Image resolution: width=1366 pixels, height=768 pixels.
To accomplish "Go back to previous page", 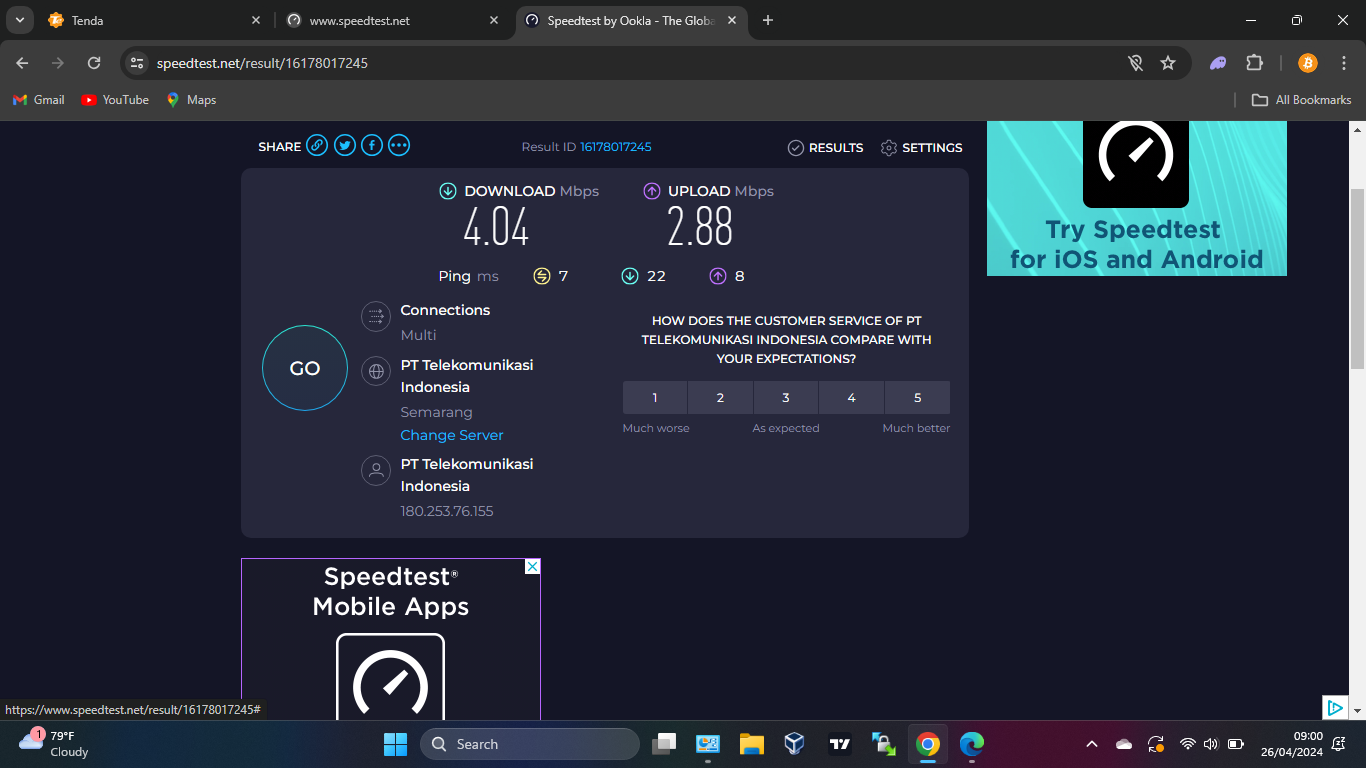I will click(22, 63).
